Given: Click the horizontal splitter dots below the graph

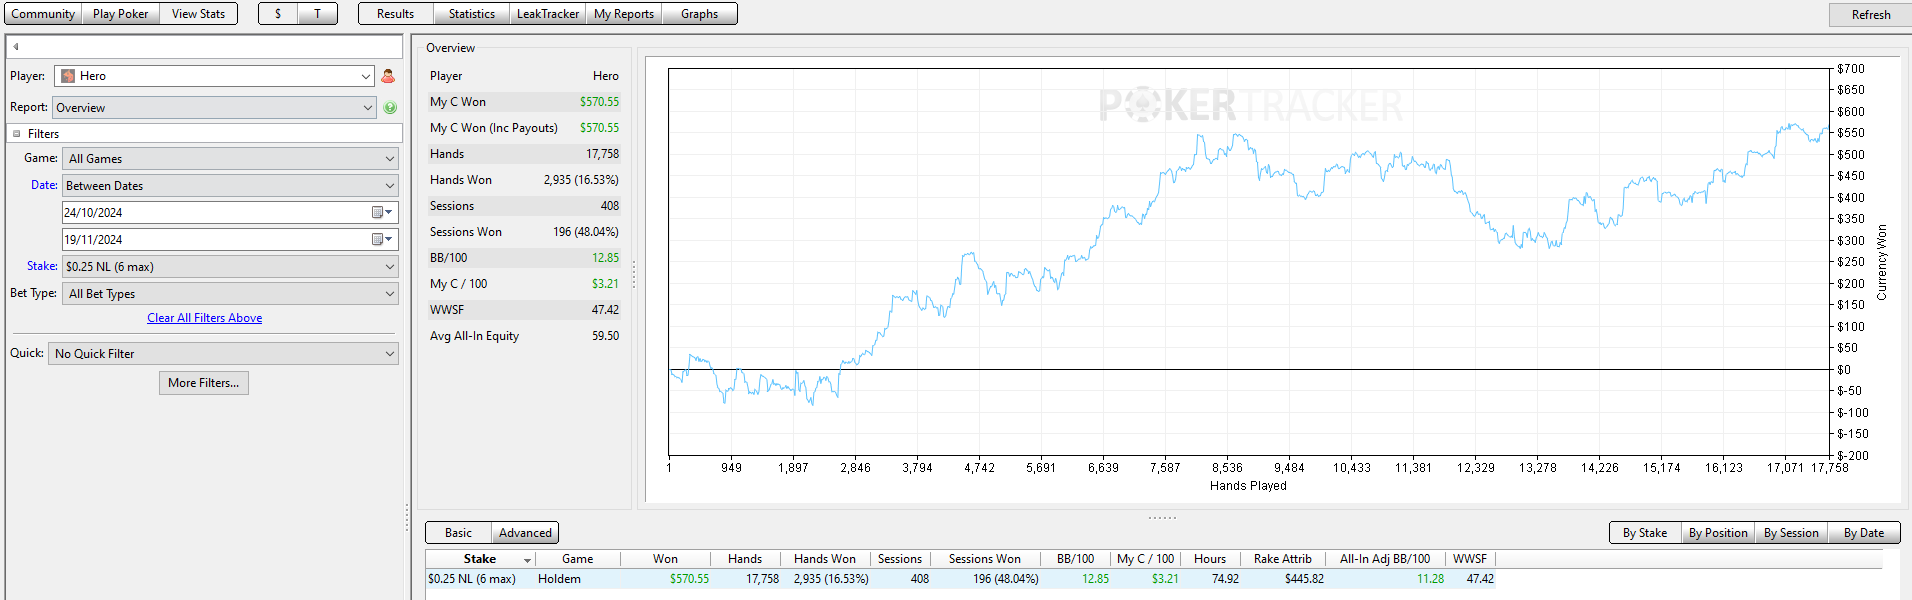Looking at the screenshot, I should [x=1162, y=517].
